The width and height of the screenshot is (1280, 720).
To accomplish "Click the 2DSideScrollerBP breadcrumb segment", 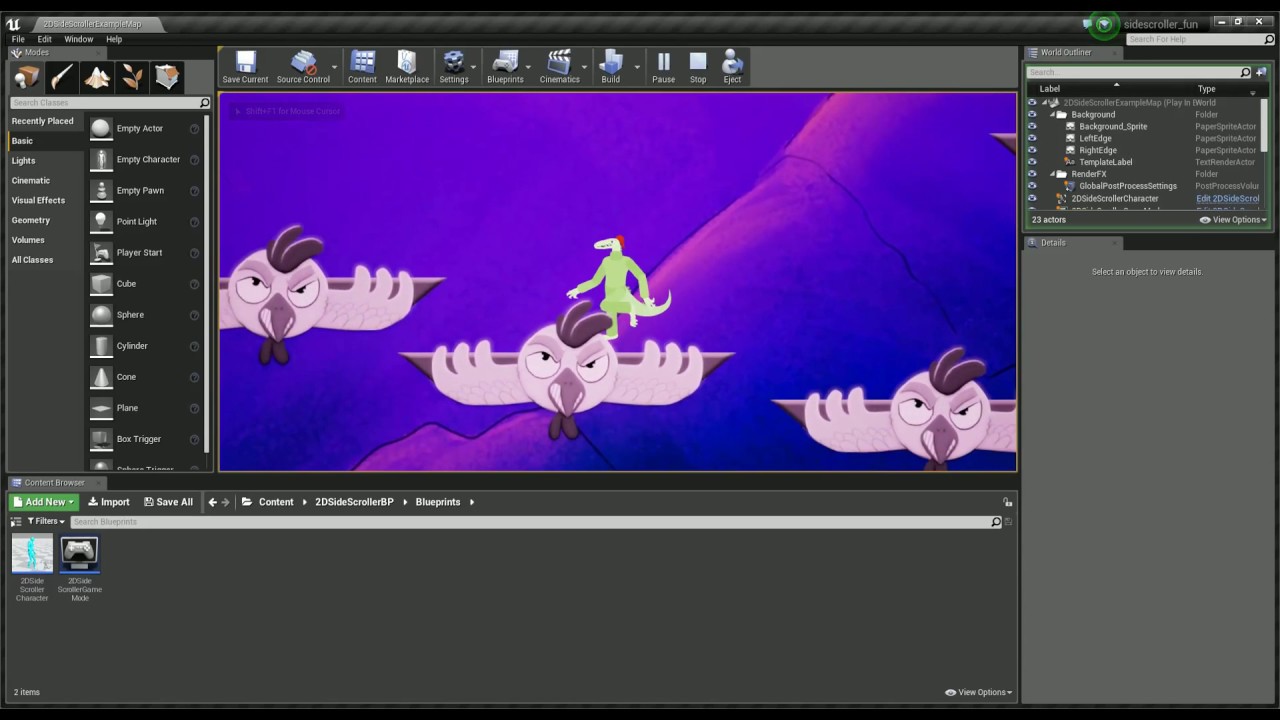I will (354, 502).
